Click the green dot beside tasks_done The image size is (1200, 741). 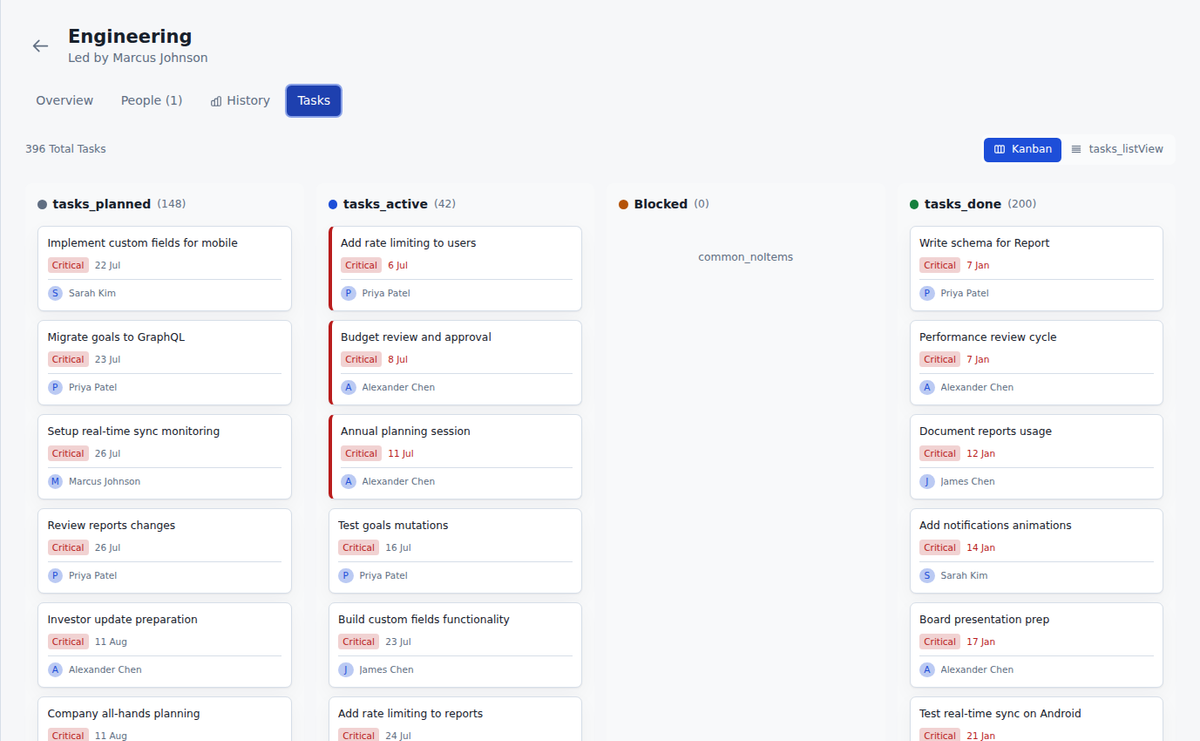tap(914, 204)
